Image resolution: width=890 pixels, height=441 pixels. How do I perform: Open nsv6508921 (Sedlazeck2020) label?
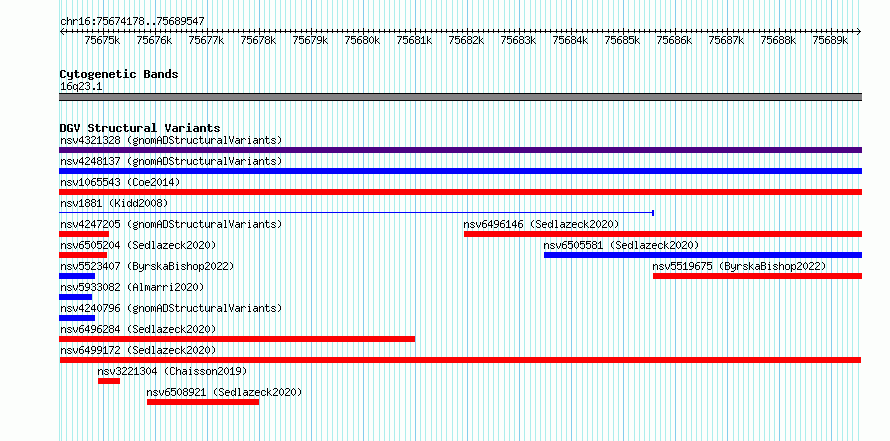click(224, 392)
